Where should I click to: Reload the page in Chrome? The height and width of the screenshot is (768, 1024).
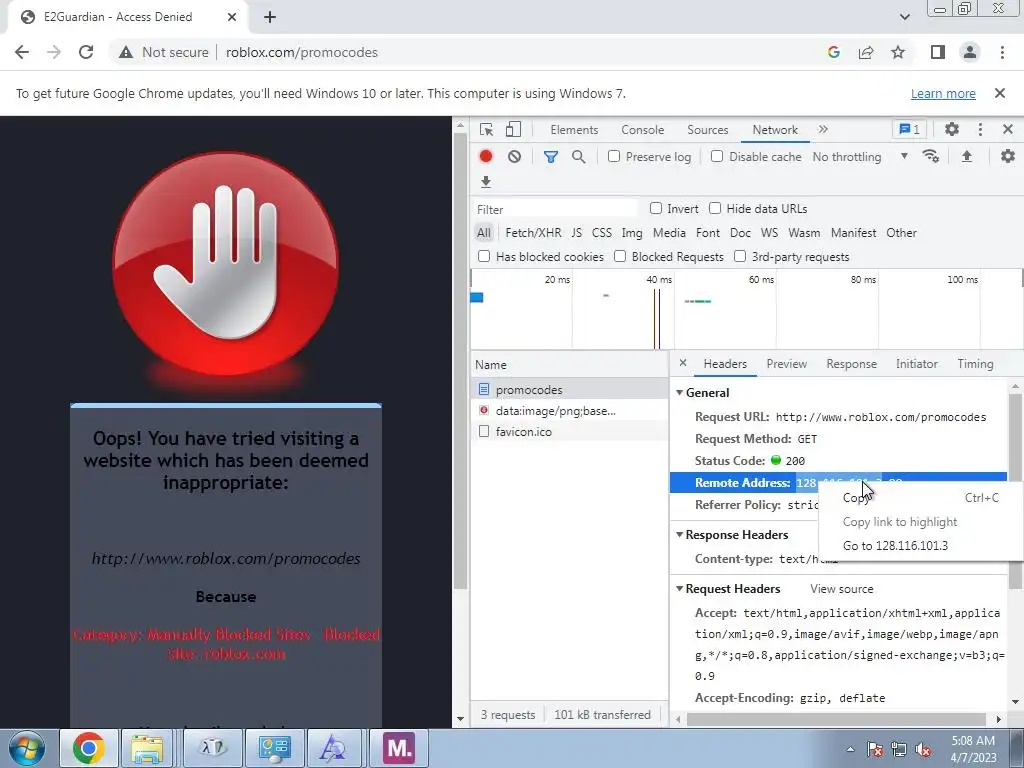coord(86,52)
